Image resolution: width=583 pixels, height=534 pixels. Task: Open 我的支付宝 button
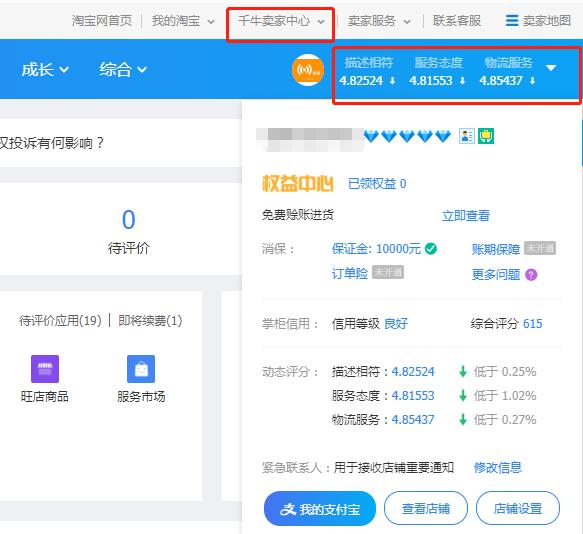pos(320,509)
